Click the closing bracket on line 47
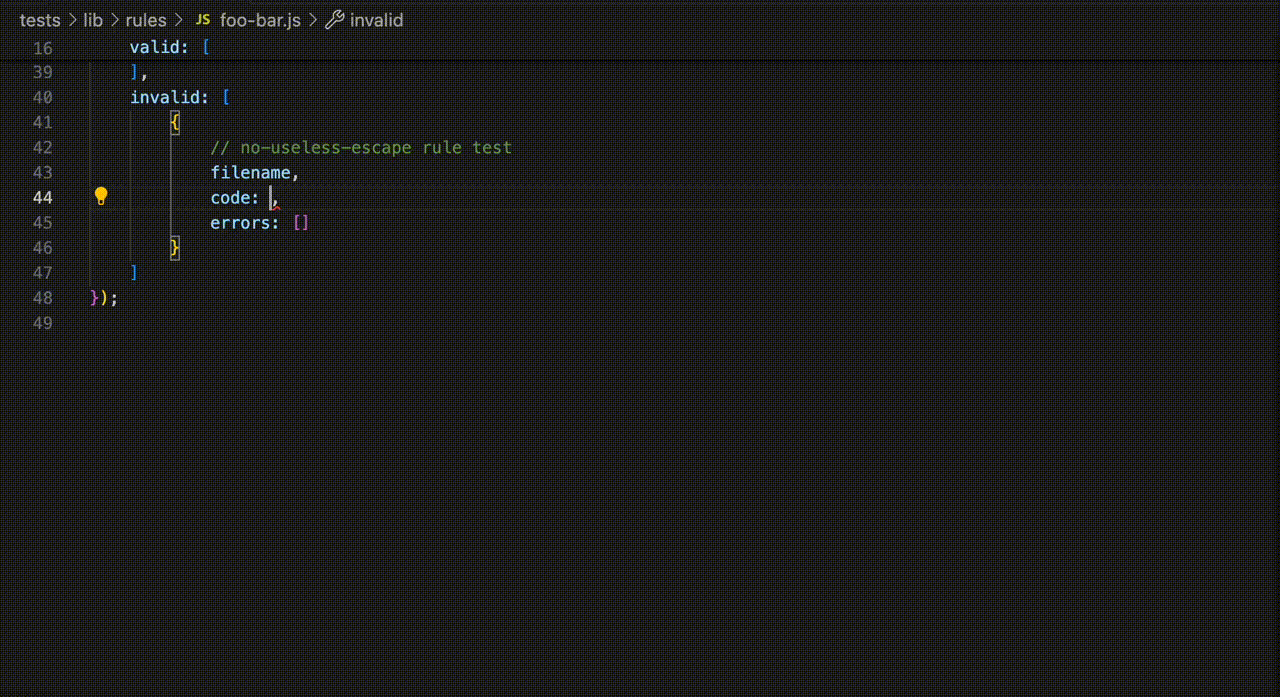The height and width of the screenshot is (697, 1280). (134, 272)
